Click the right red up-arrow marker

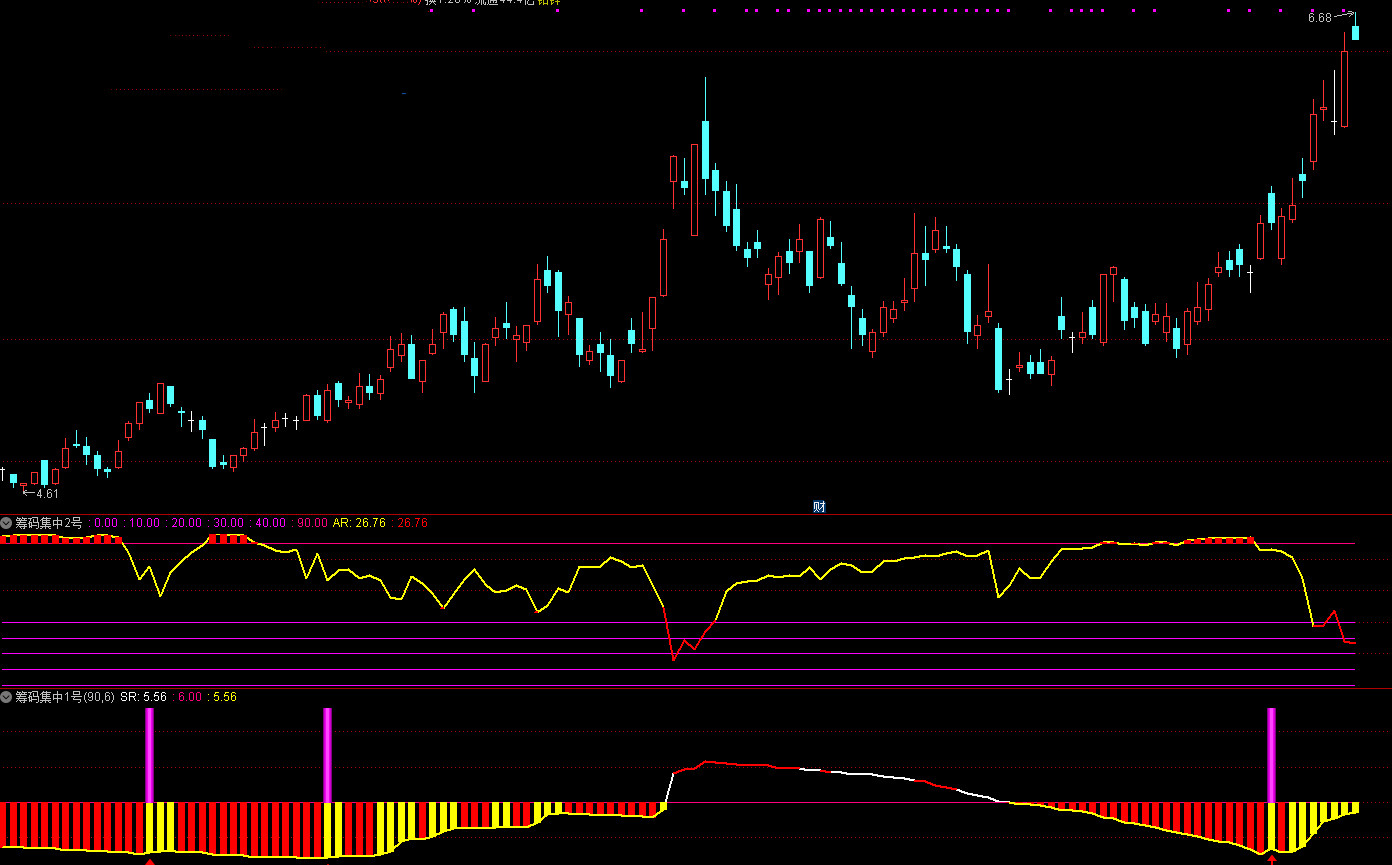1272,858
